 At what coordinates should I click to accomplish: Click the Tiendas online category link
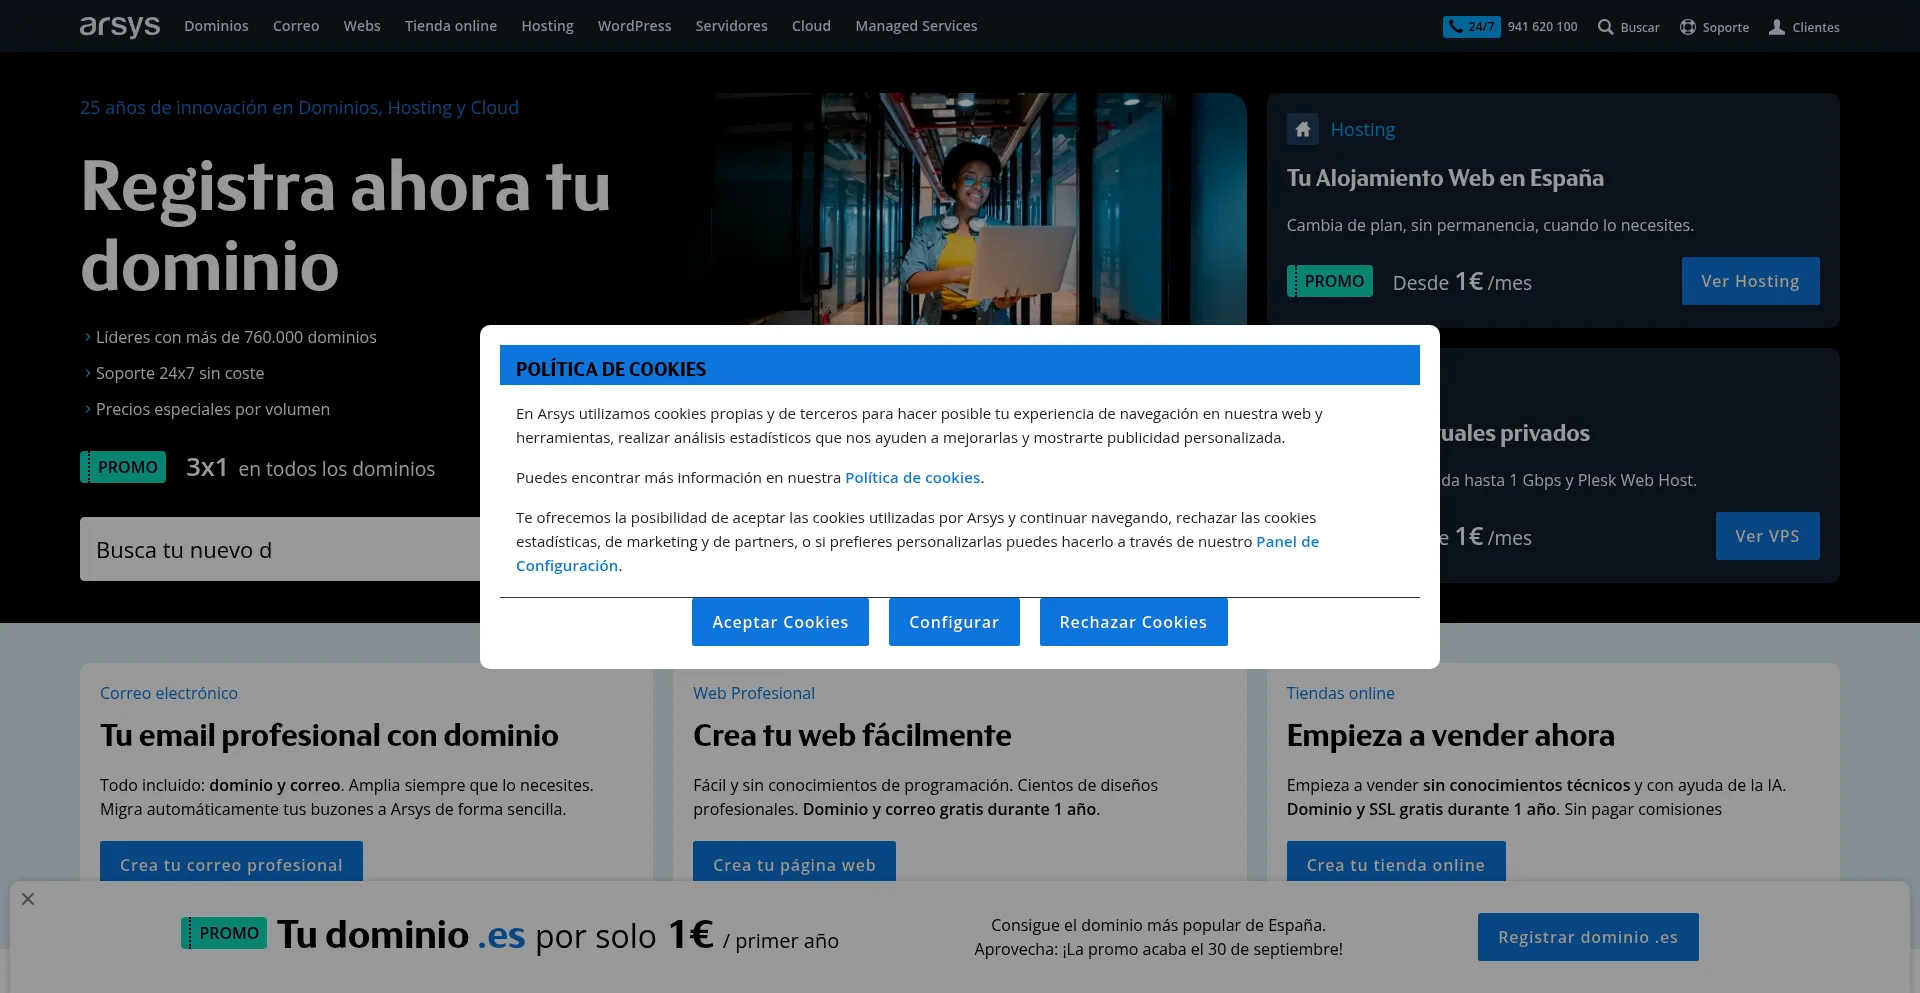tap(1340, 693)
